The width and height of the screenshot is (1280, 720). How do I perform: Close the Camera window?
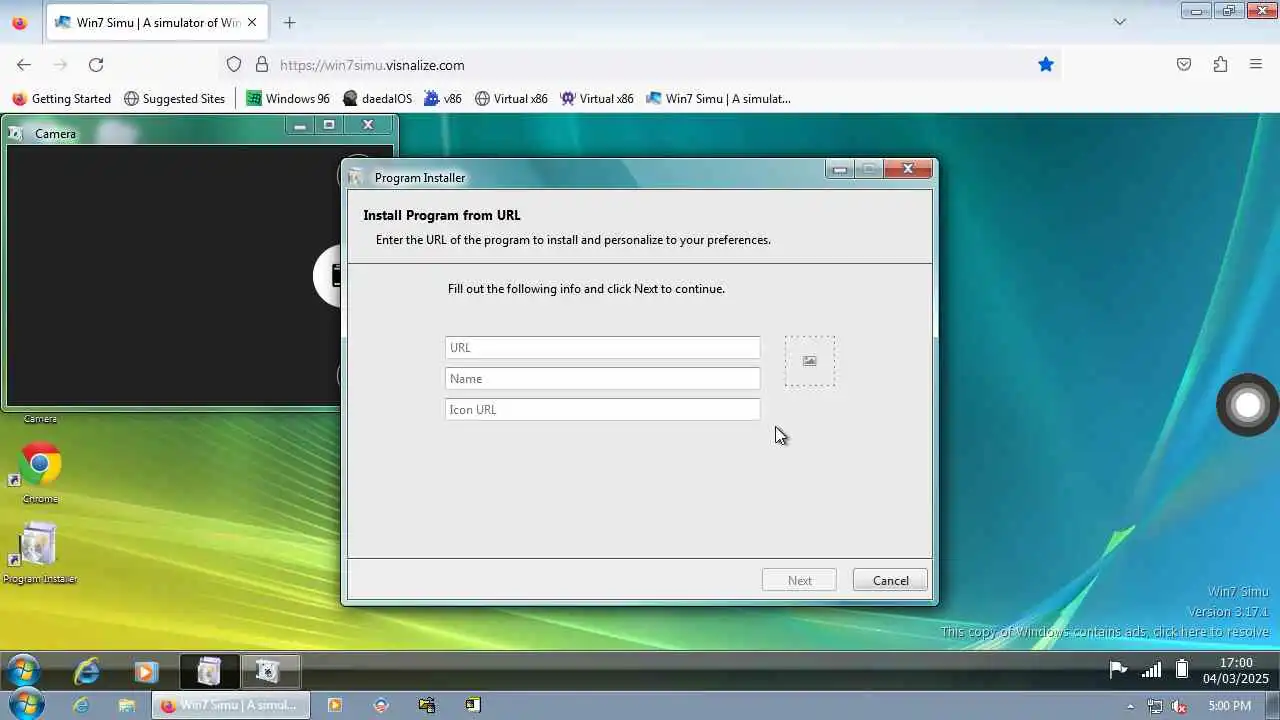tap(368, 125)
